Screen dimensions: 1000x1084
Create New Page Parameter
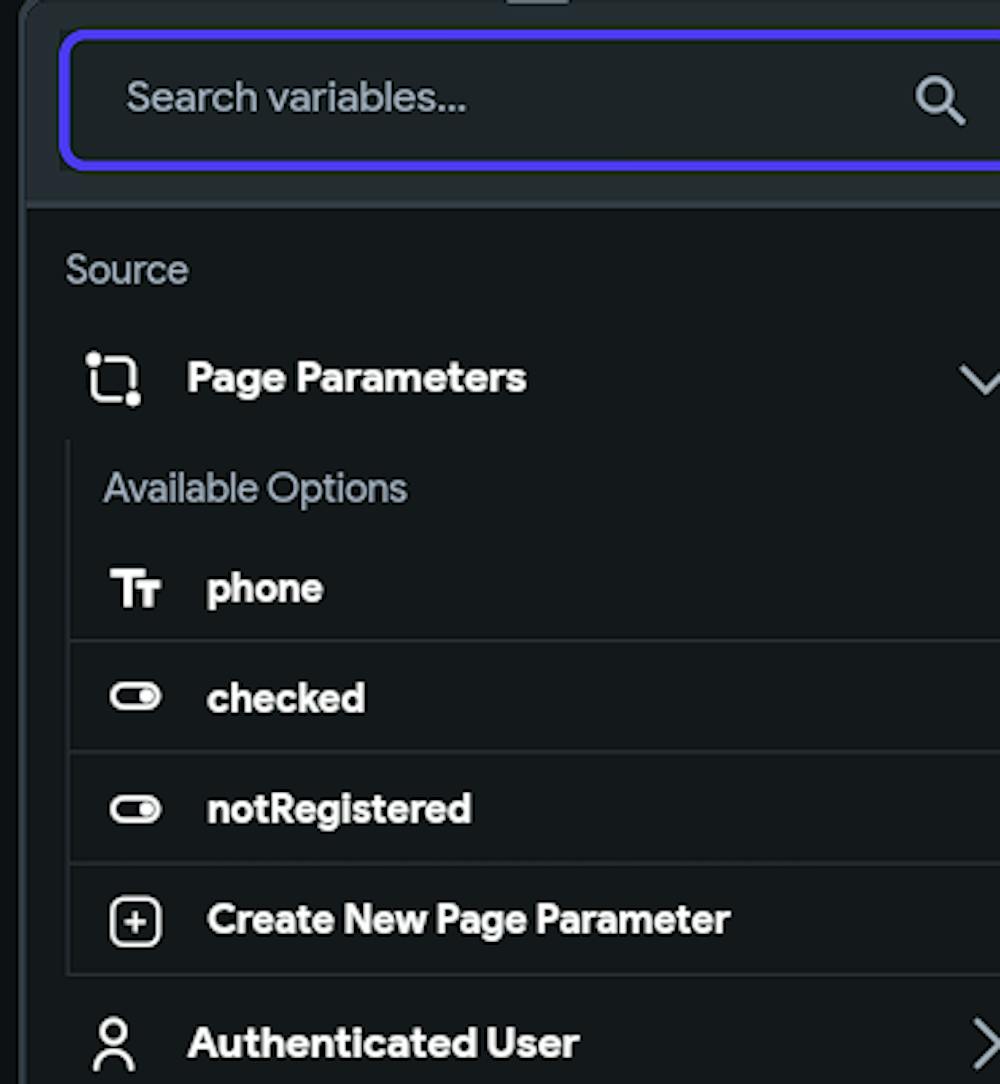(x=468, y=920)
